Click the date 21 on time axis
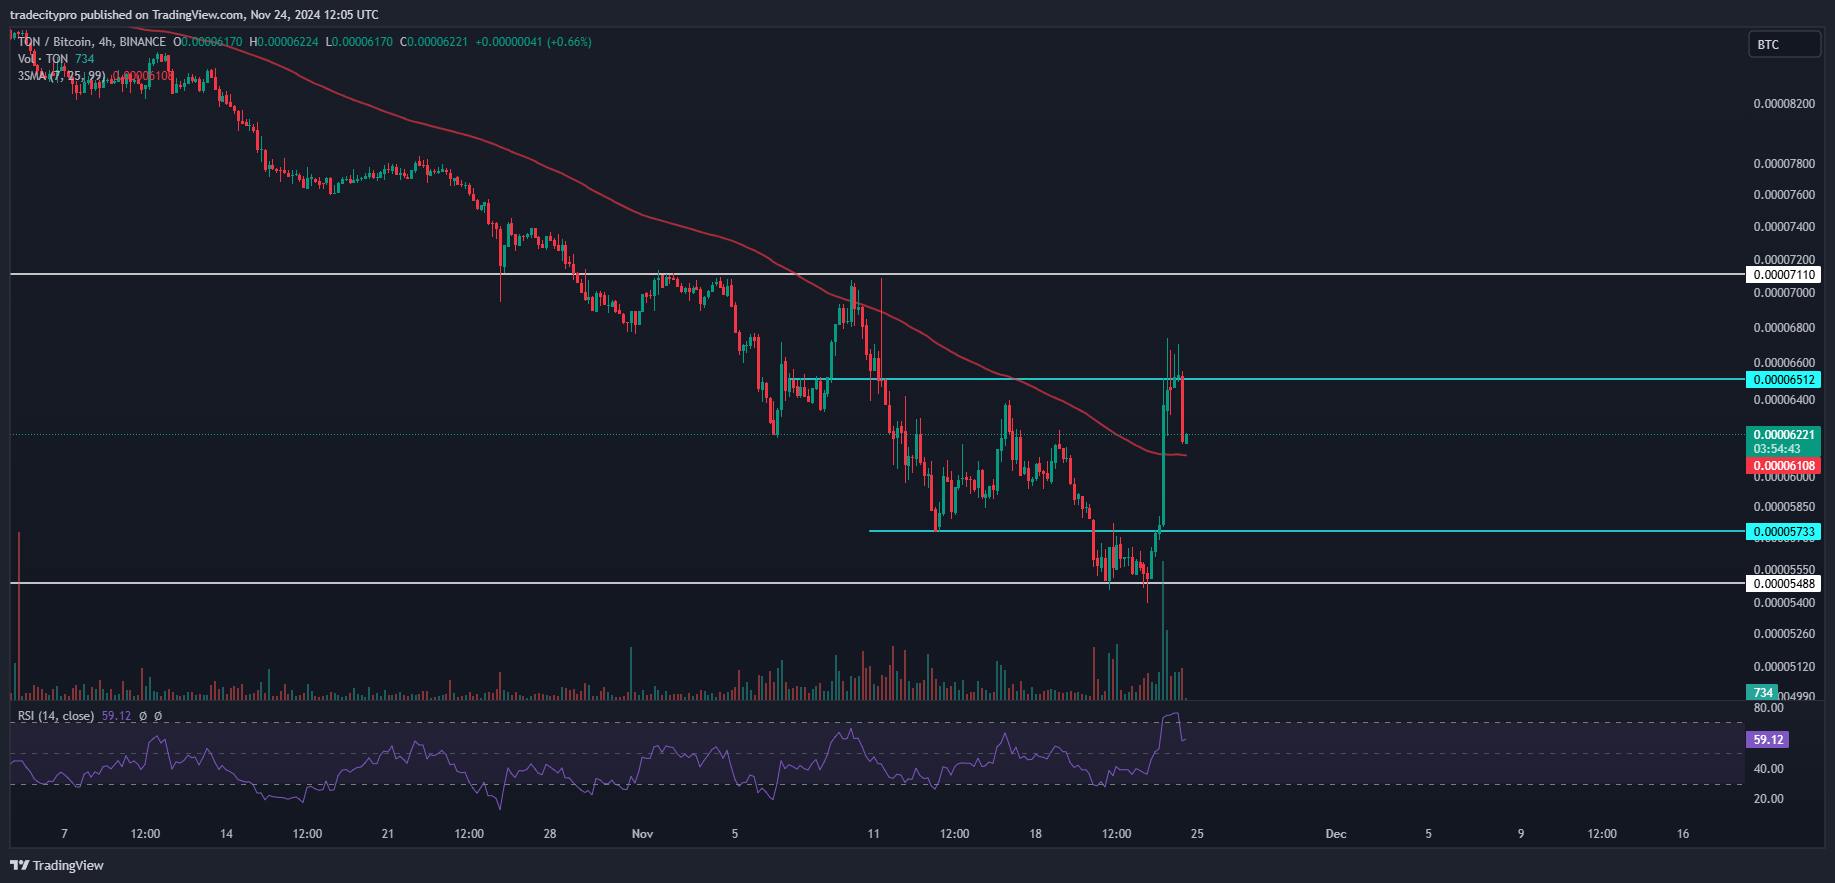The width and height of the screenshot is (1835, 883). (x=388, y=834)
